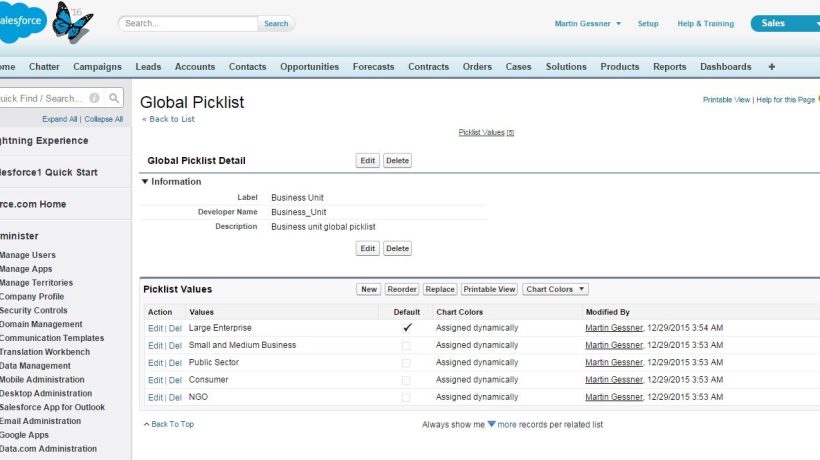The image size is (820, 460).
Task: Toggle Default checkbox for NGO
Action: click(406, 397)
